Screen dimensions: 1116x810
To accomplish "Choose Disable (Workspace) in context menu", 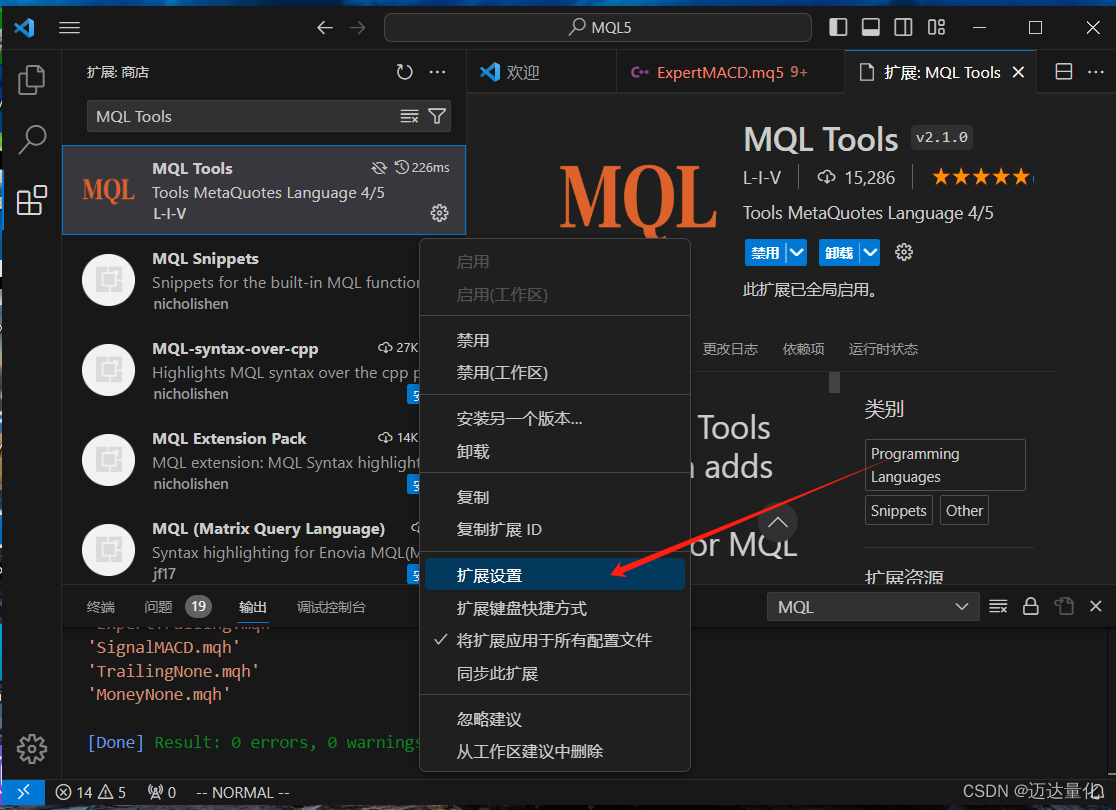I will [x=554, y=372].
